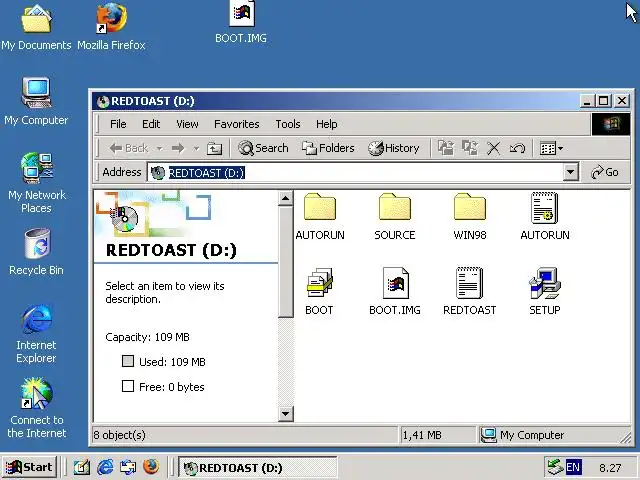Select the AUTORUN setup information file

coord(544,217)
